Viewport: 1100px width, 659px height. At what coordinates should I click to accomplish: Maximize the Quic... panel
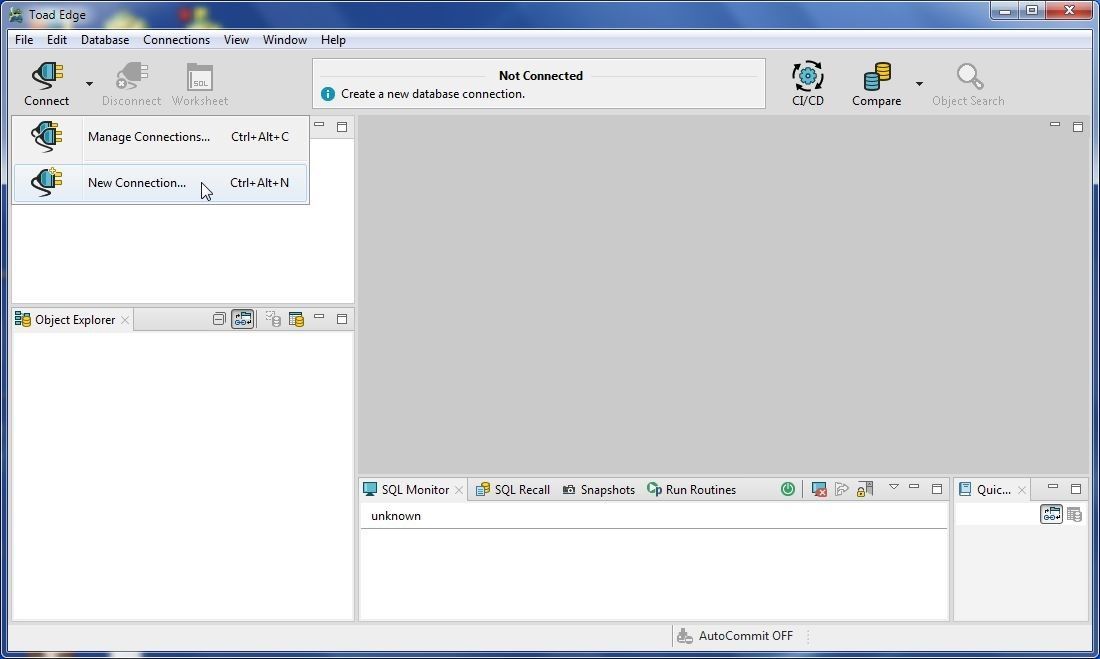point(1076,489)
